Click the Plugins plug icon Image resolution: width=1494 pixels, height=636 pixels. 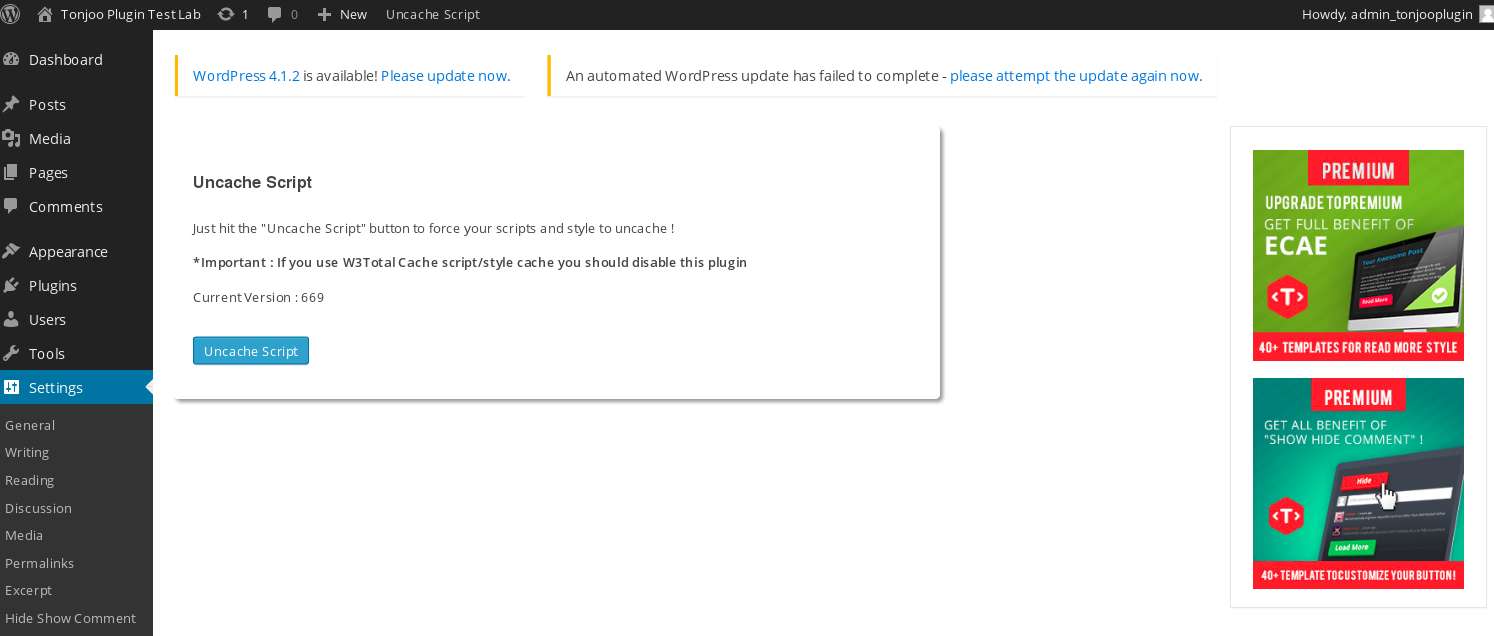(x=10, y=285)
